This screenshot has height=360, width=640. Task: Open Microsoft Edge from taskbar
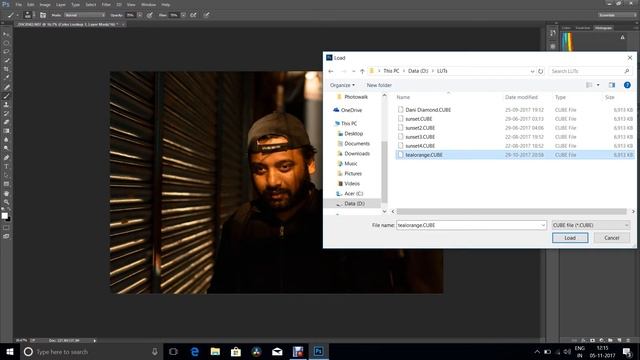click(x=195, y=351)
